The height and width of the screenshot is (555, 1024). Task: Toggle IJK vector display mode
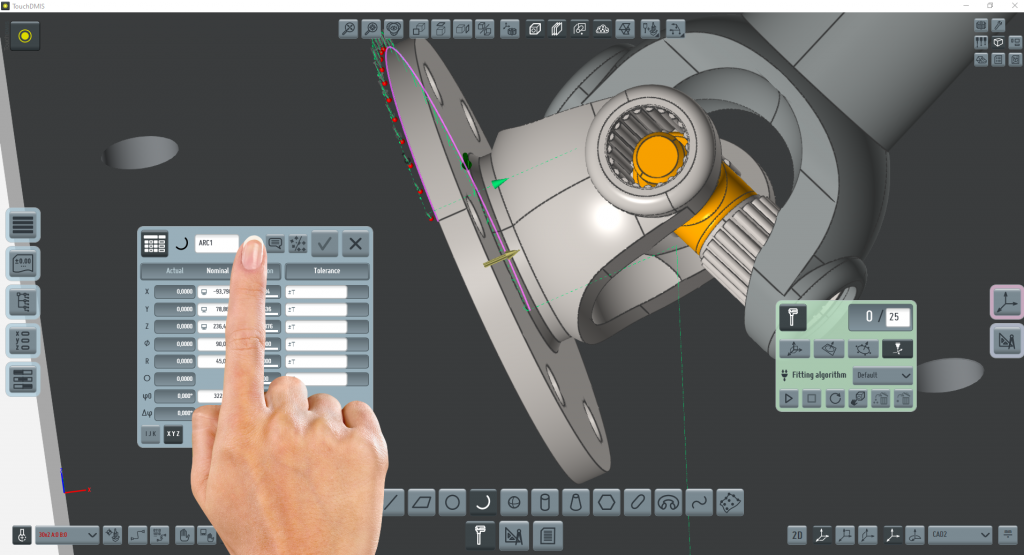click(150, 434)
